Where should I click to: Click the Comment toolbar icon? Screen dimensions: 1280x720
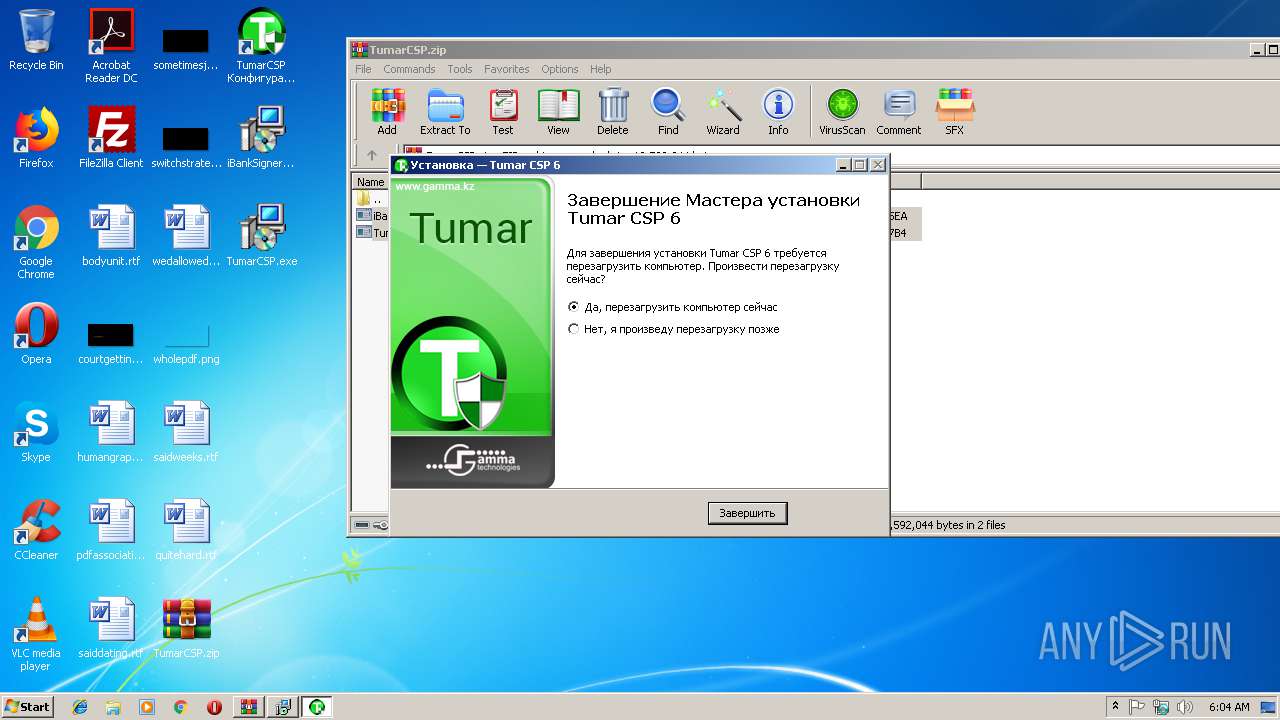click(899, 111)
